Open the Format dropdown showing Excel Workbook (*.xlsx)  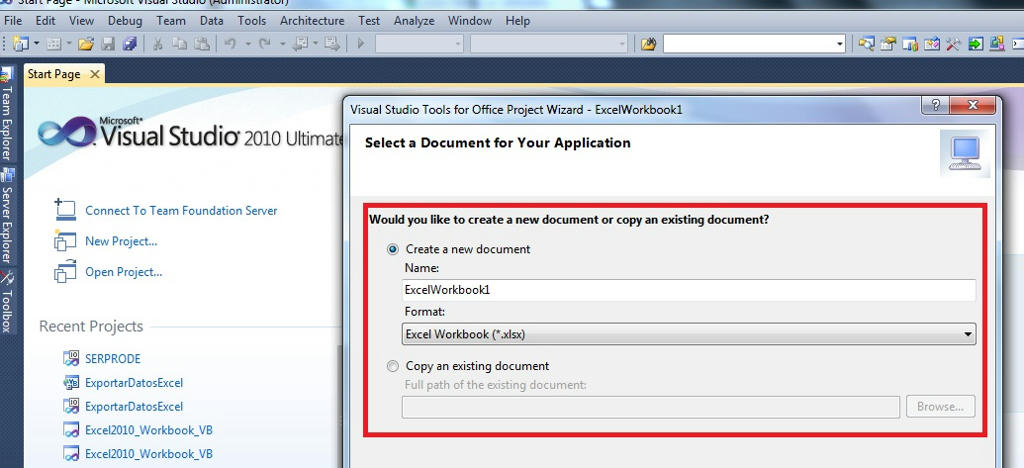tap(688, 334)
